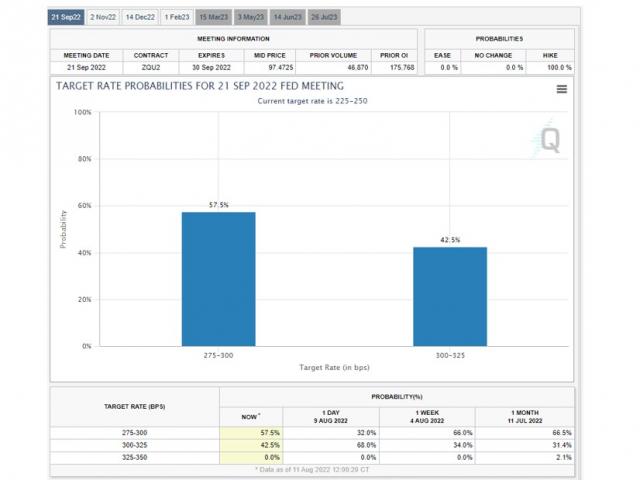Click the 42.5% NOW cell in table
This screenshot has width=640, height=480.
tap(251, 445)
